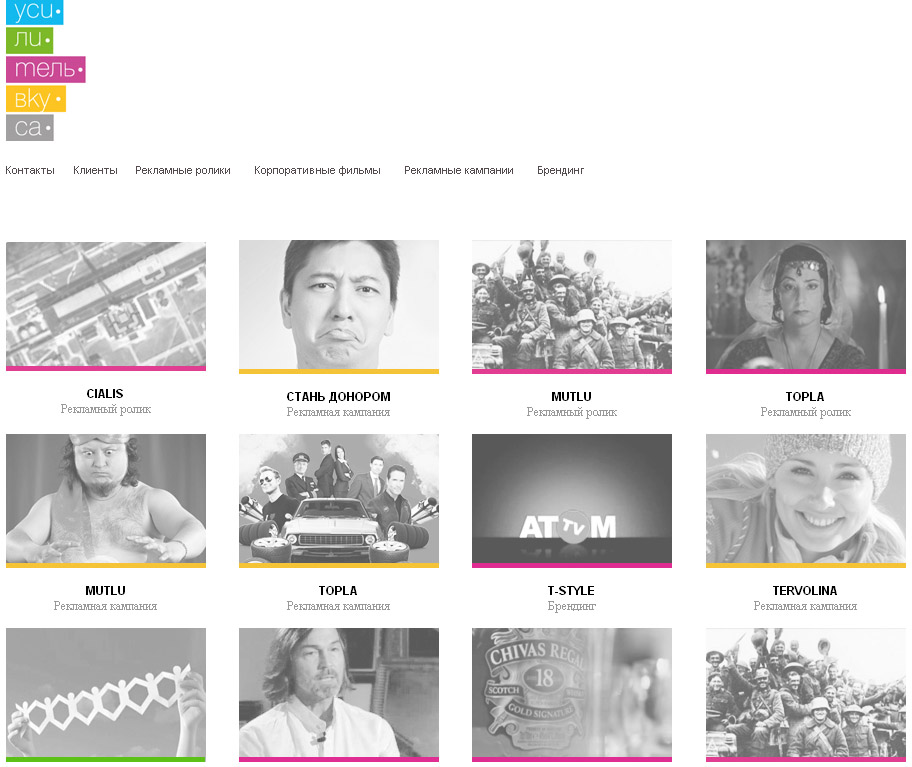Viewport: 912px width, 767px height.
Task: Click the yellow 'вку' logo block
Action: coord(35,98)
